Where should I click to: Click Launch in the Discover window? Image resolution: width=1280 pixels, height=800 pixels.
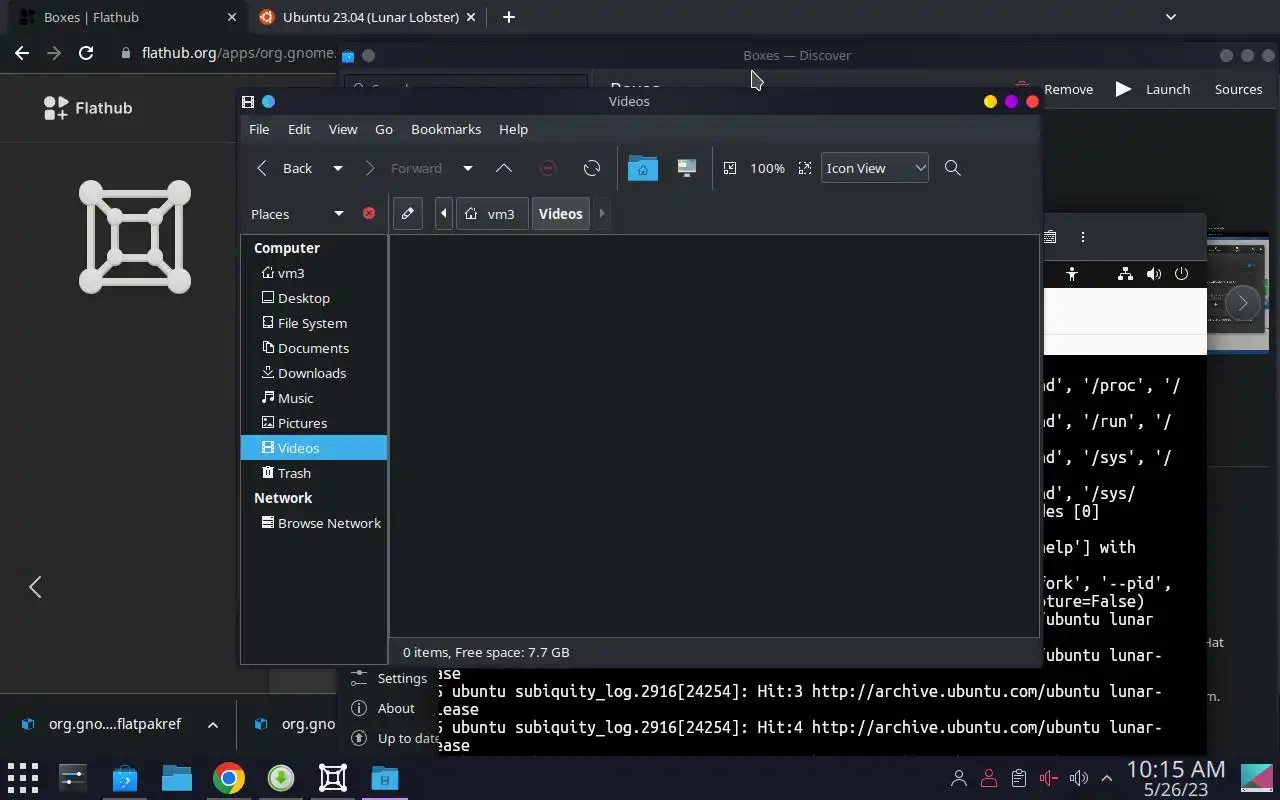click(x=1152, y=89)
